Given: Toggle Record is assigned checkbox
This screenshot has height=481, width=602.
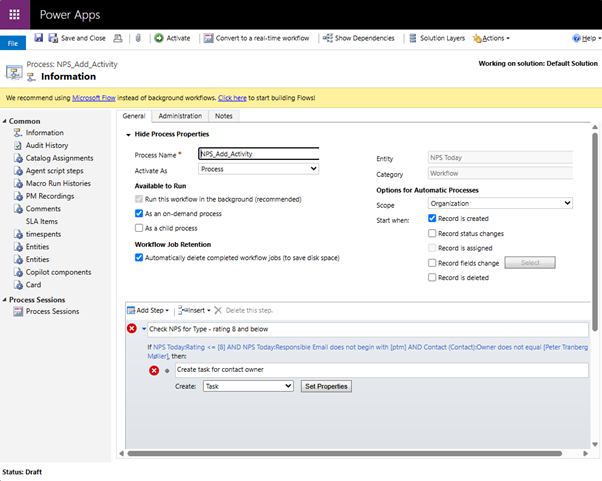Looking at the screenshot, I should click(x=432, y=248).
